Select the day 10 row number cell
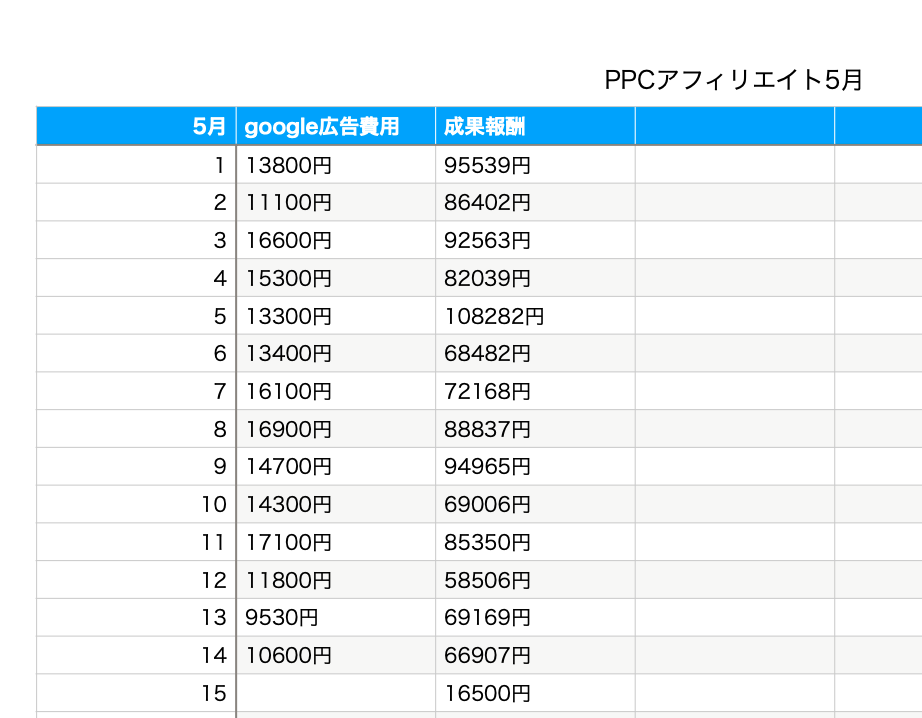This screenshot has height=718, width=922. tap(137, 504)
